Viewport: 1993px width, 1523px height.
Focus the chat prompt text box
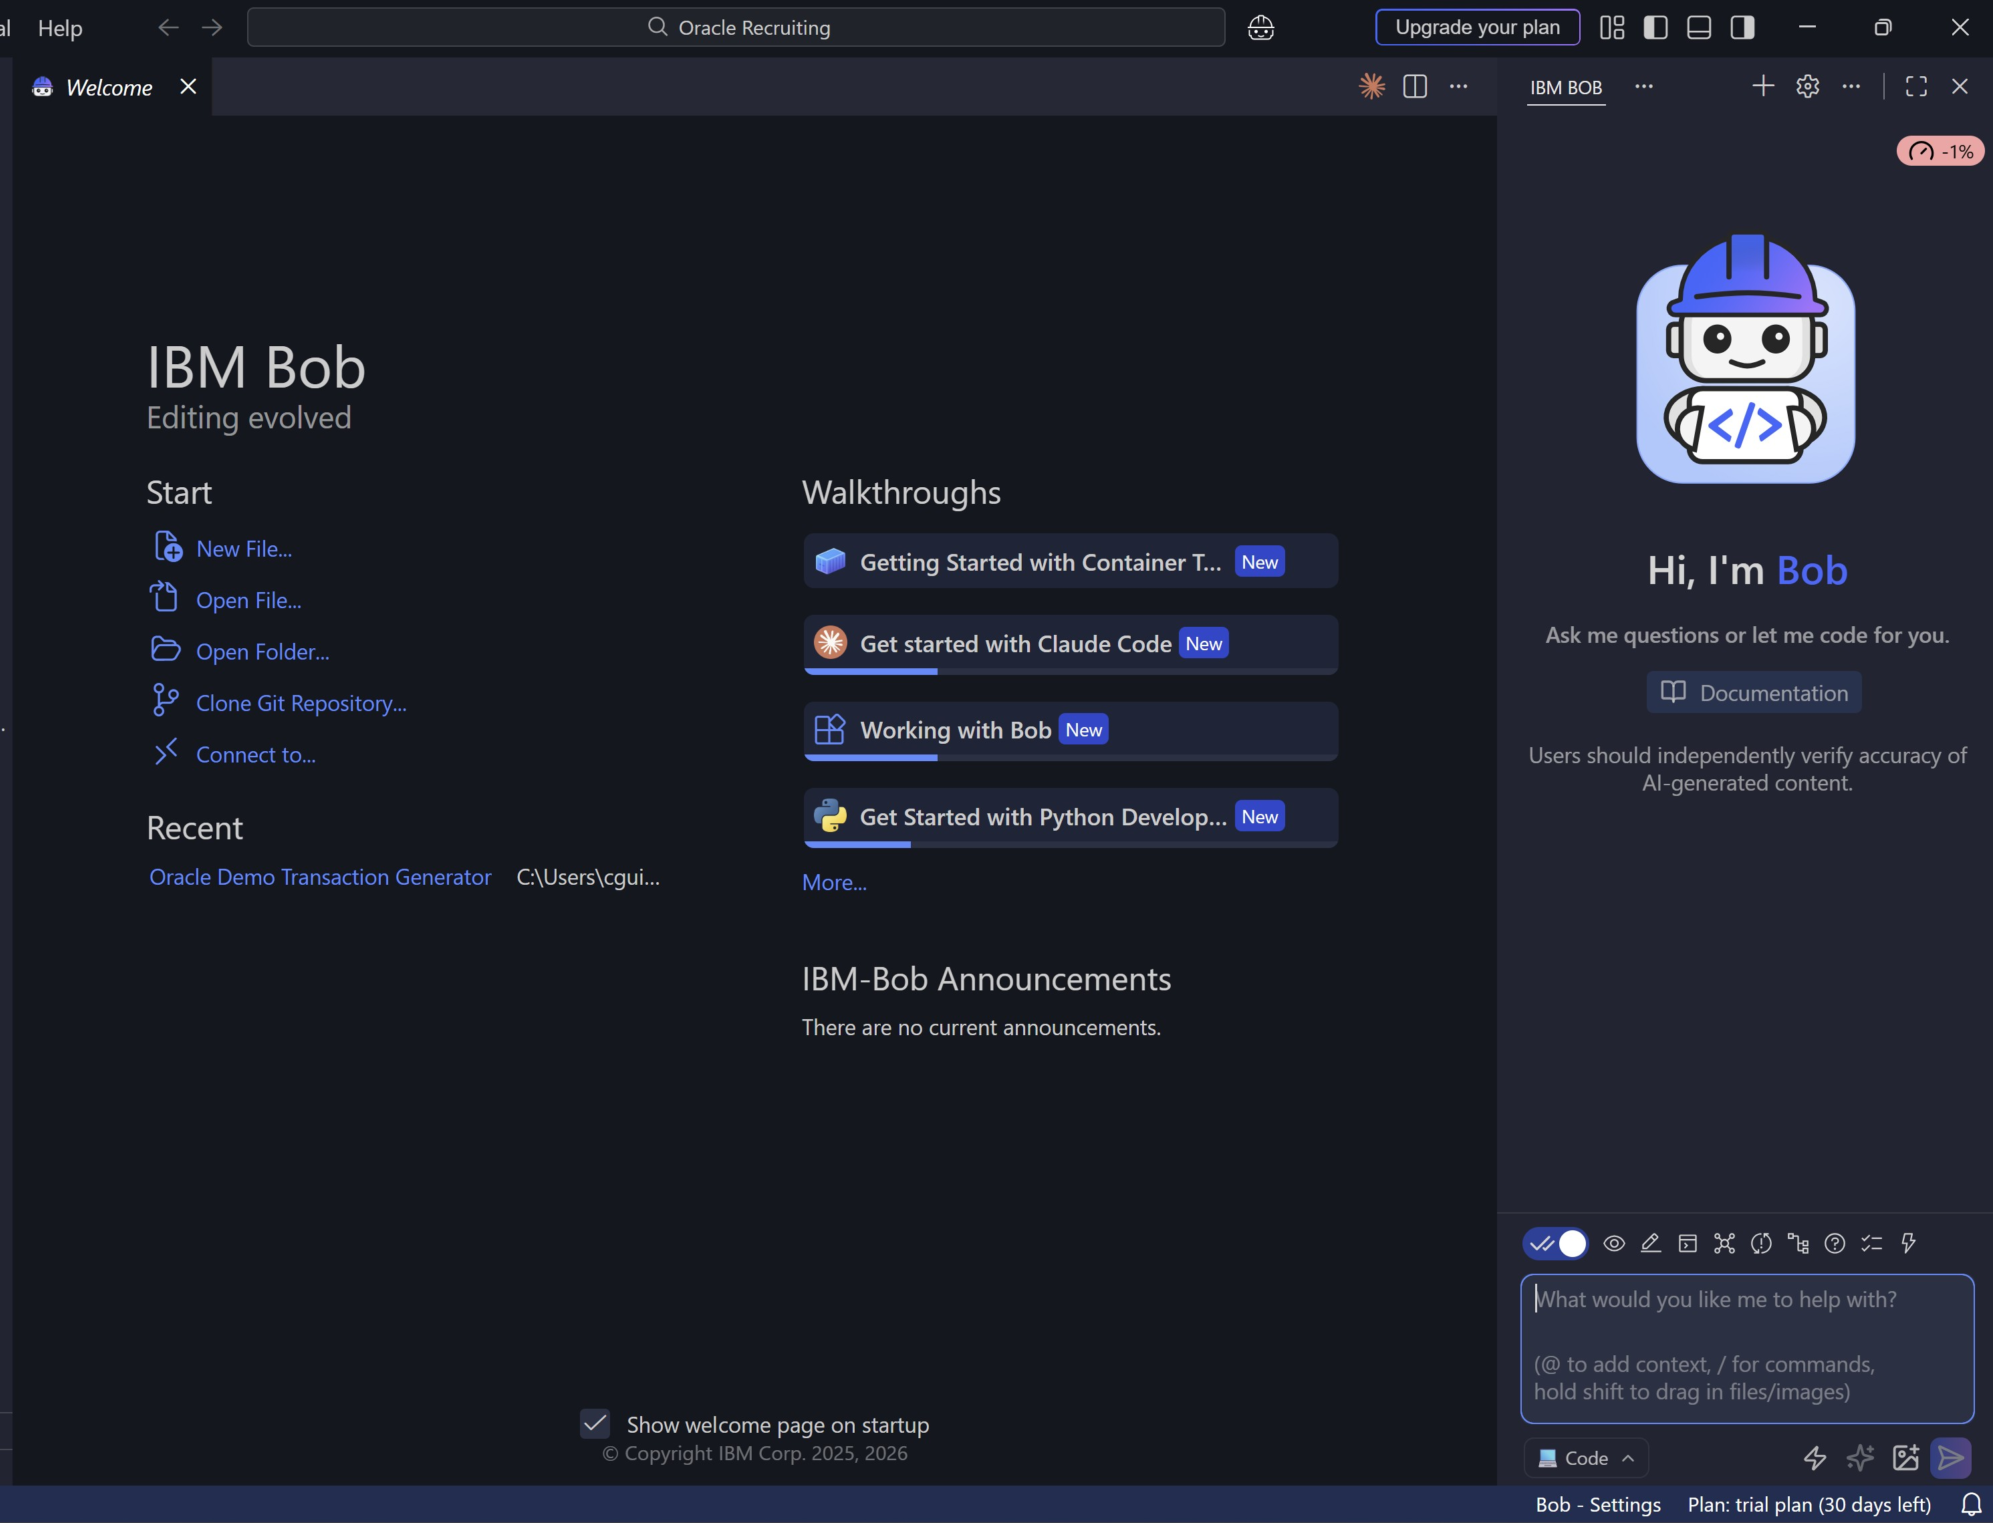click(1747, 1348)
